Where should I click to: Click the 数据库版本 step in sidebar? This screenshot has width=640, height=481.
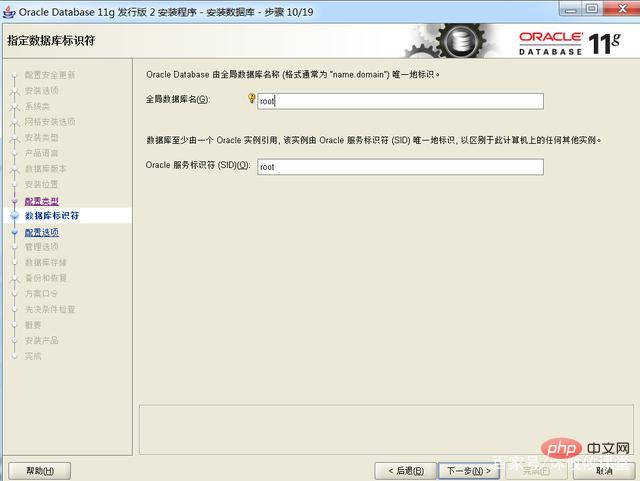coord(46,168)
